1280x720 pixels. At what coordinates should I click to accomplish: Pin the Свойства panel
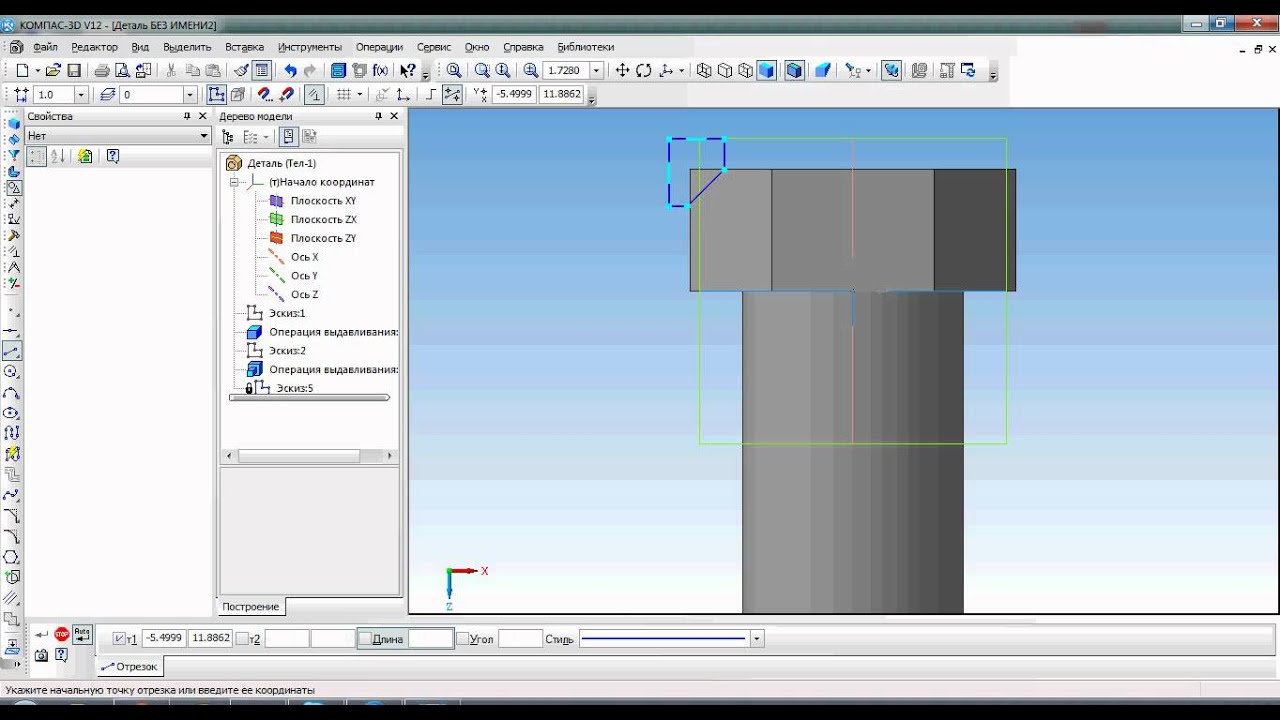point(187,116)
